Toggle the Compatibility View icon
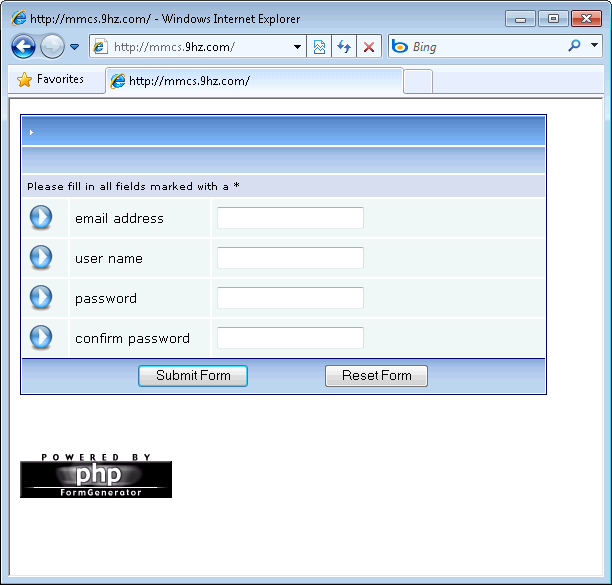Viewport: 612px width, 585px height. click(319, 47)
